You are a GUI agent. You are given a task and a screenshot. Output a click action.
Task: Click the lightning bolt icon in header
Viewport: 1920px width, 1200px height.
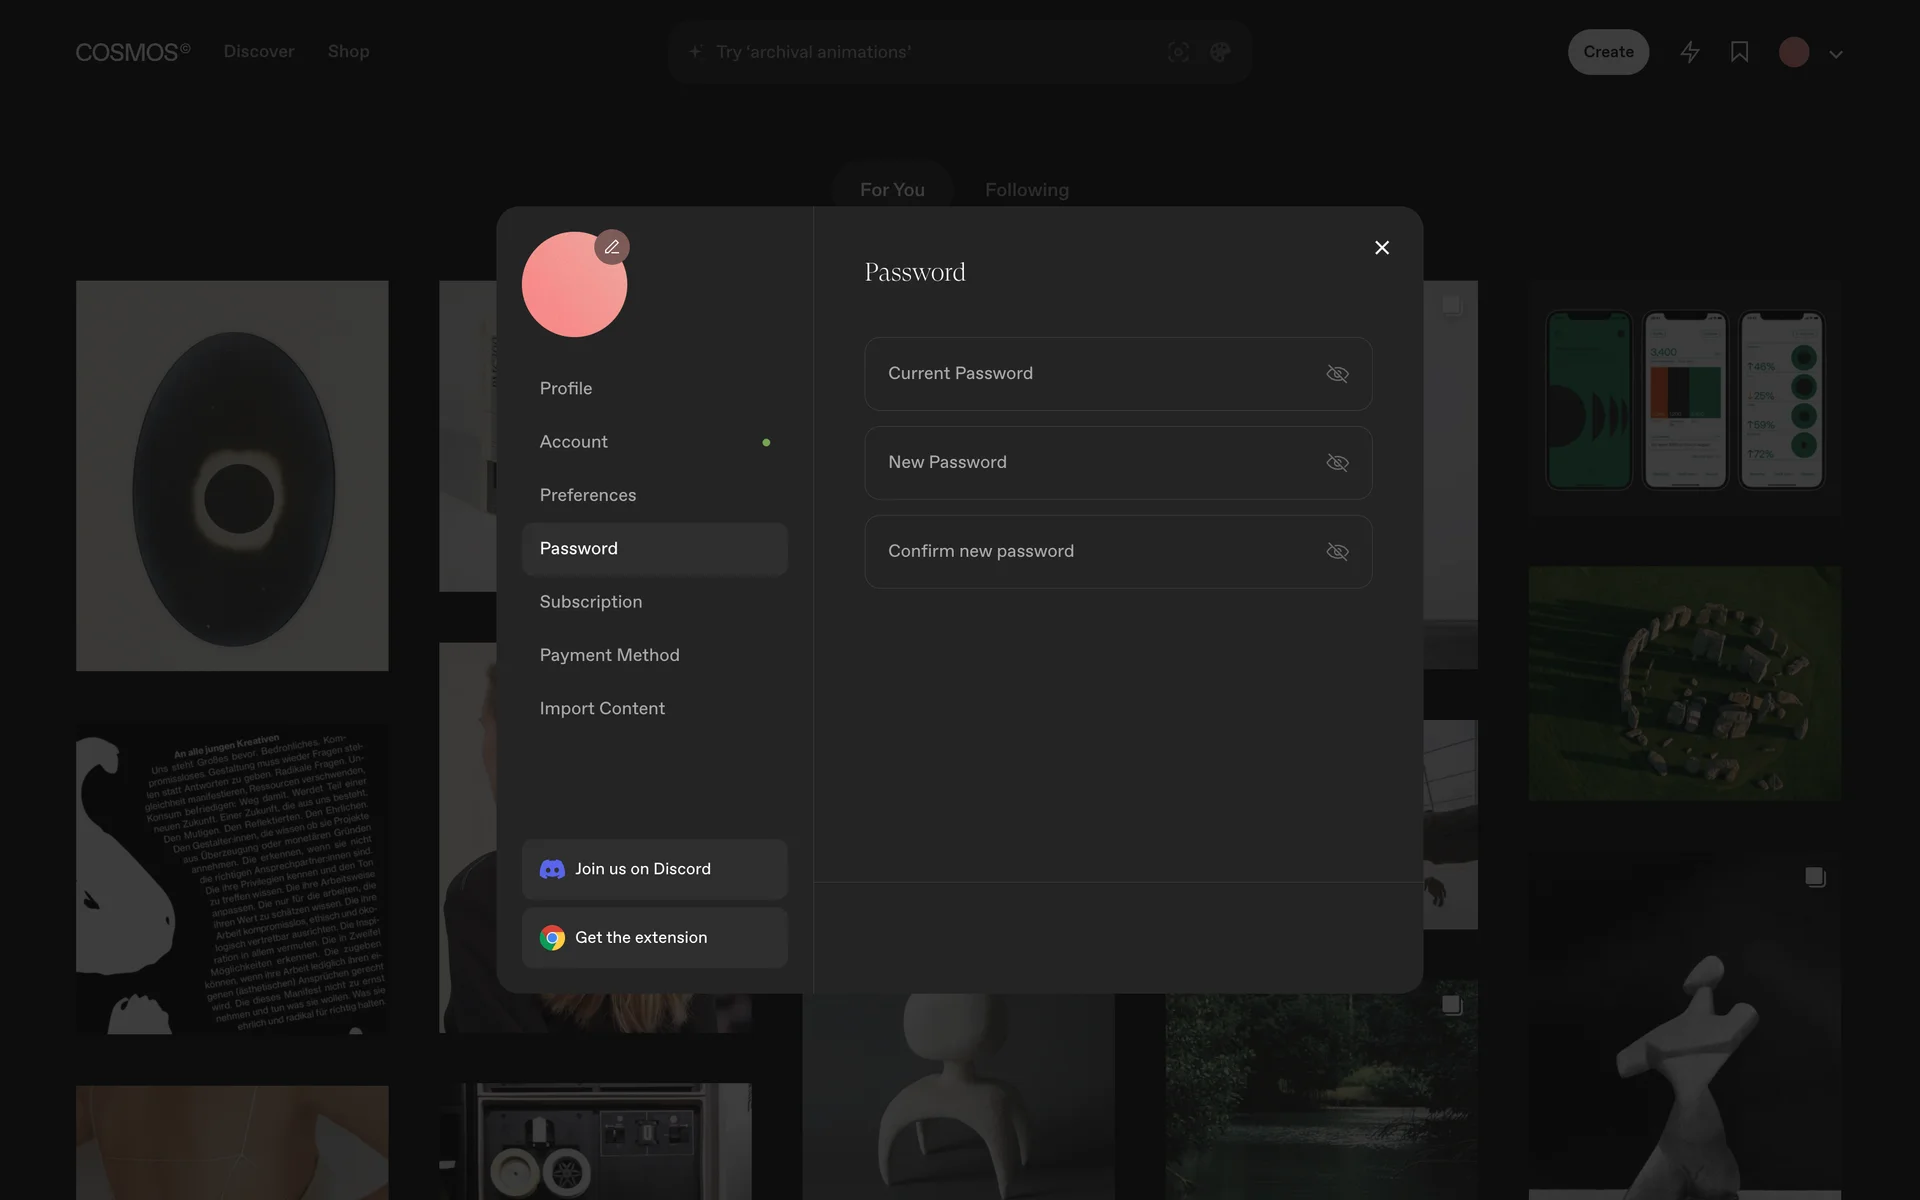(1690, 52)
